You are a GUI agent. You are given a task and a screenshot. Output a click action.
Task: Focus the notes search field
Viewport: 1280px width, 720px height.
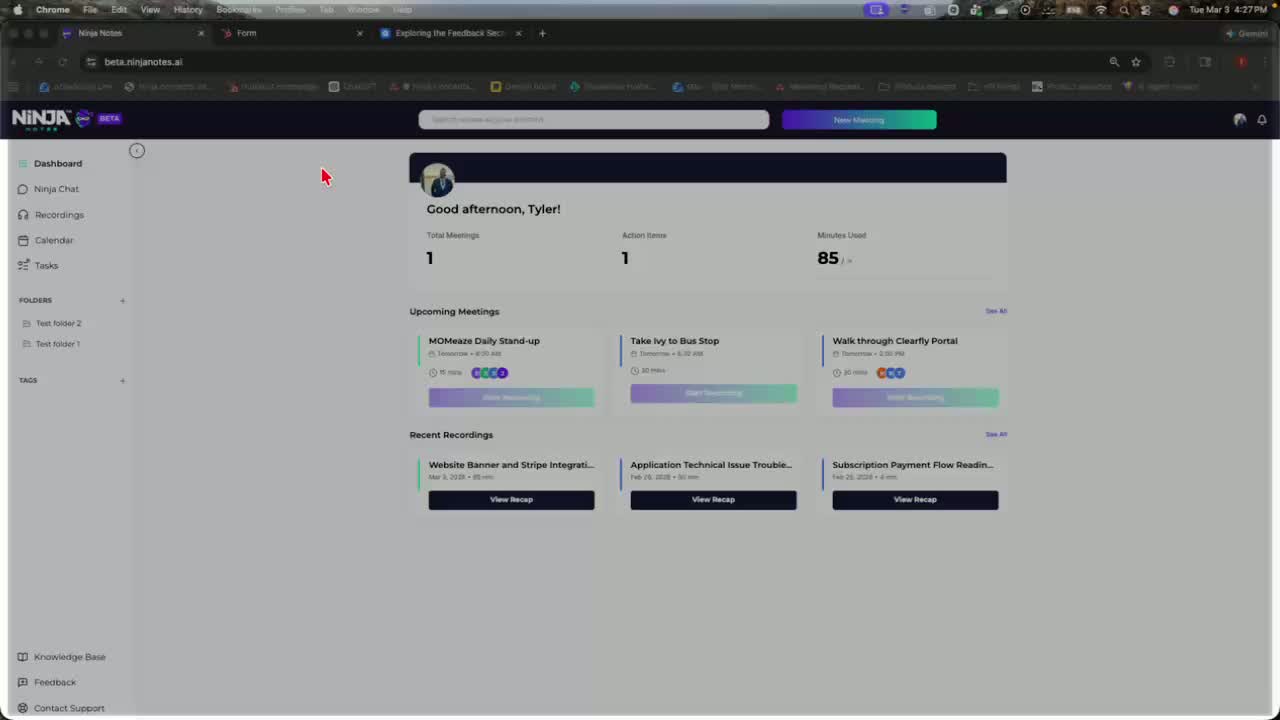click(593, 120)
